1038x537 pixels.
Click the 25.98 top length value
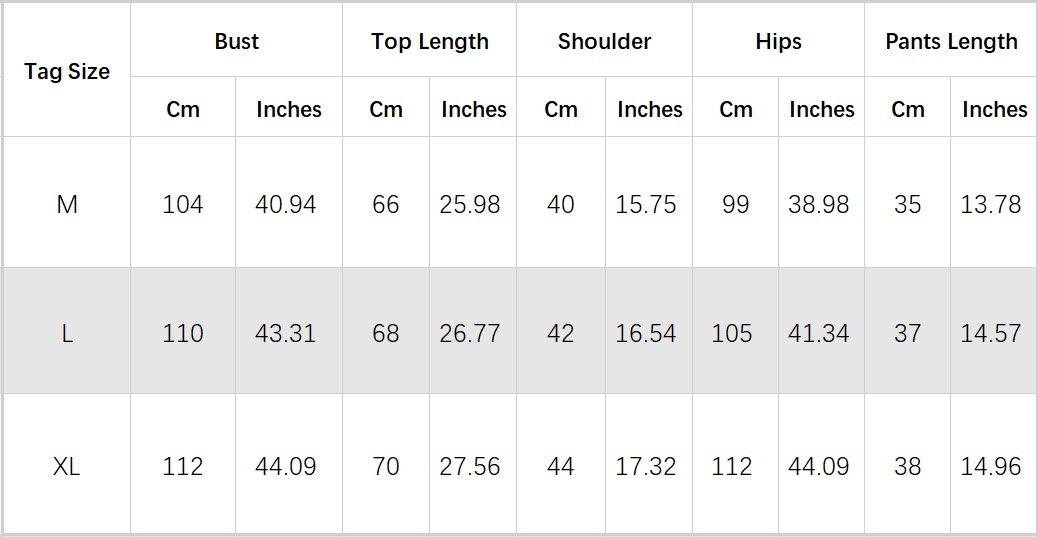(x=470, y=205)
